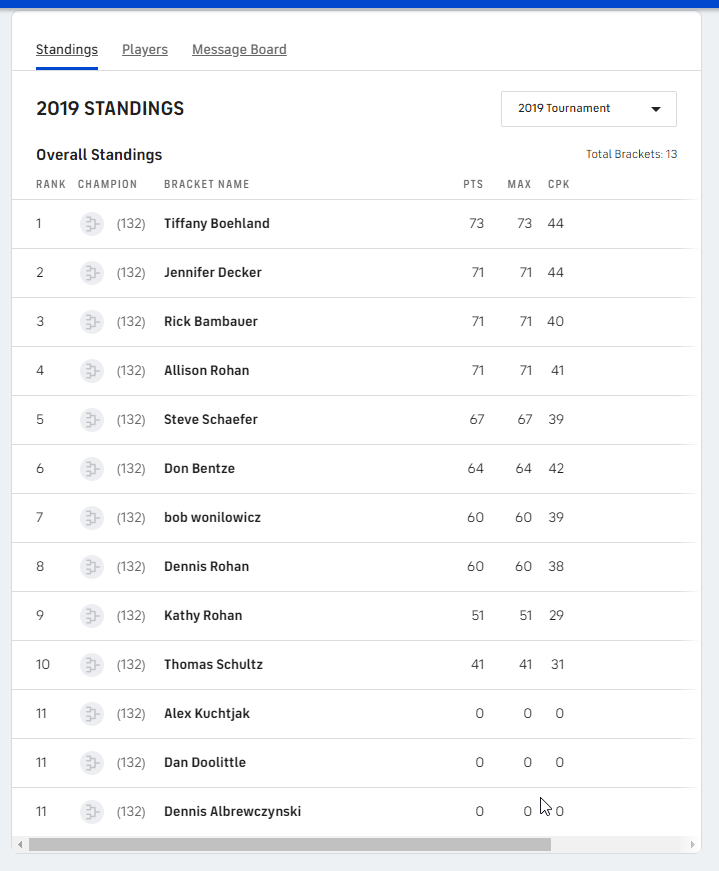Click bracket icon next to Don Bentze
The height and width of the screenshot is (871, 719).
click(92, 469)
